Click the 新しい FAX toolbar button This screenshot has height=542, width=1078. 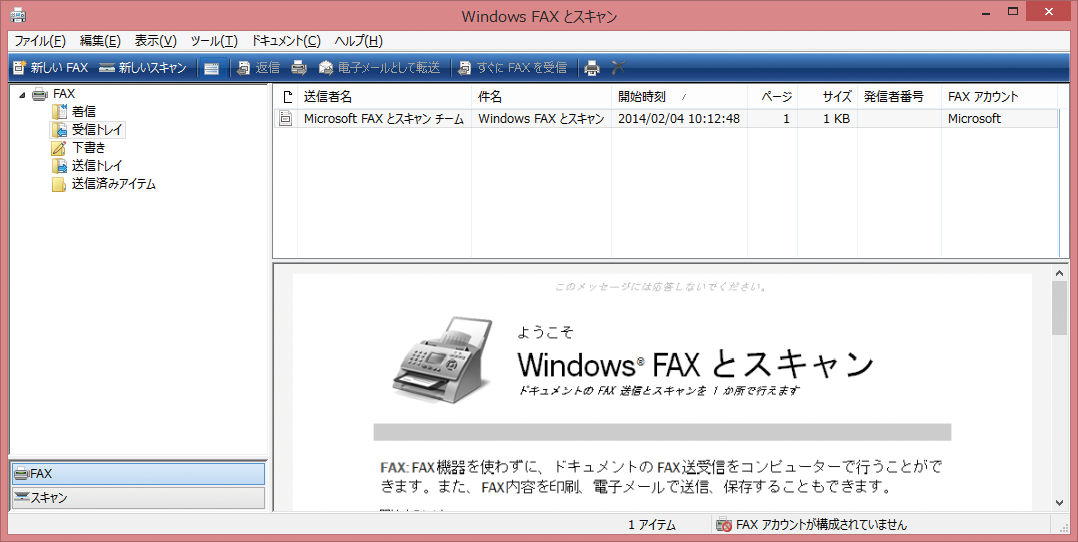pos(50,68)
